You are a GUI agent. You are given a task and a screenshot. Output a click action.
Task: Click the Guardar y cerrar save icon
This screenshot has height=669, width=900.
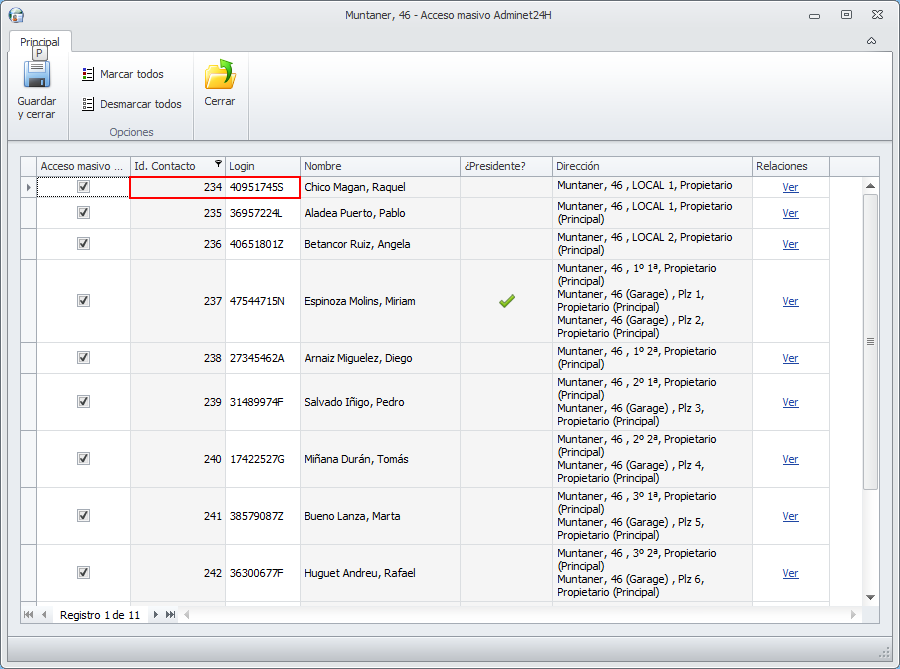(37, 75)
